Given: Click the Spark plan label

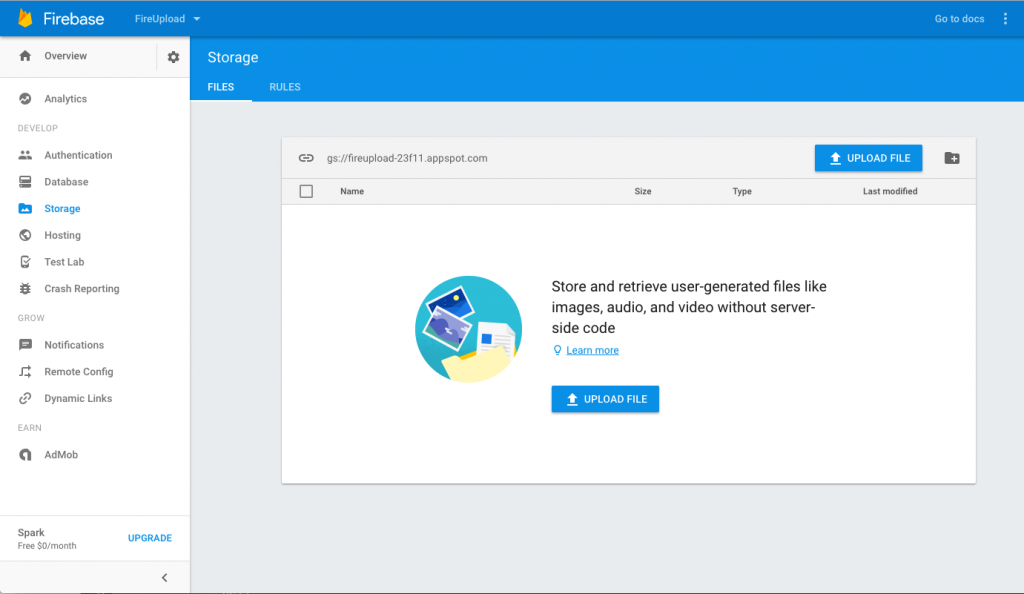Looking at the screenshot, I should 31,533.
